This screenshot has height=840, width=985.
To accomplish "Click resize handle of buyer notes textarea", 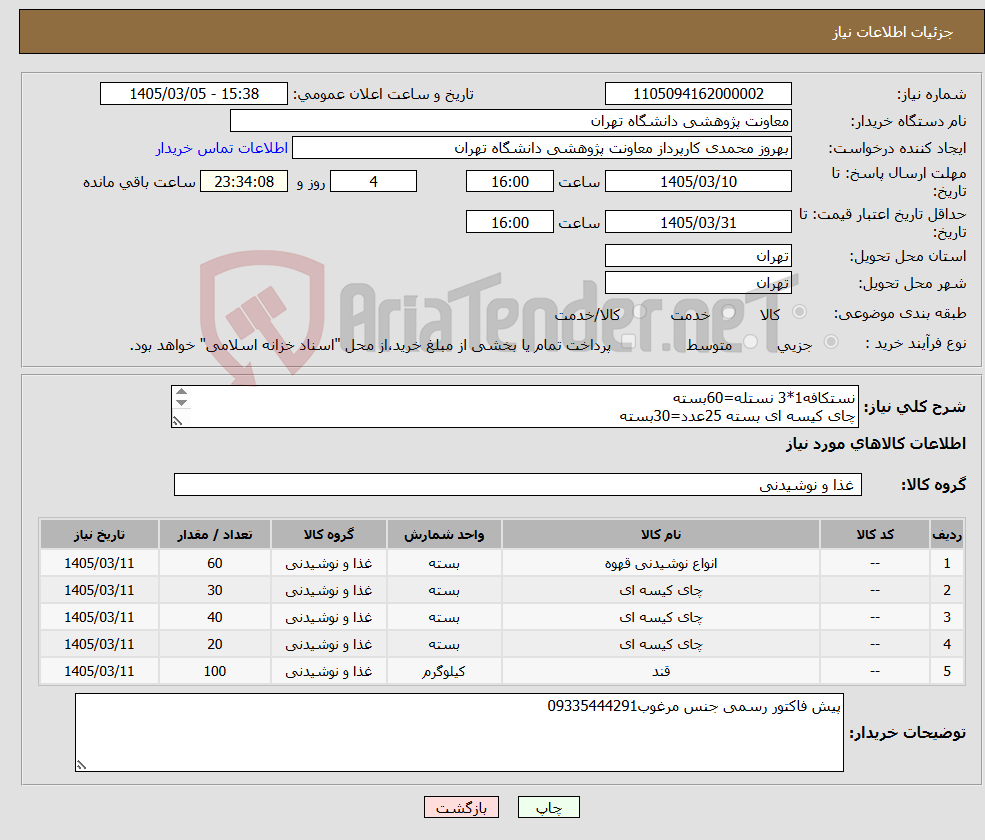I will point(81,765).
